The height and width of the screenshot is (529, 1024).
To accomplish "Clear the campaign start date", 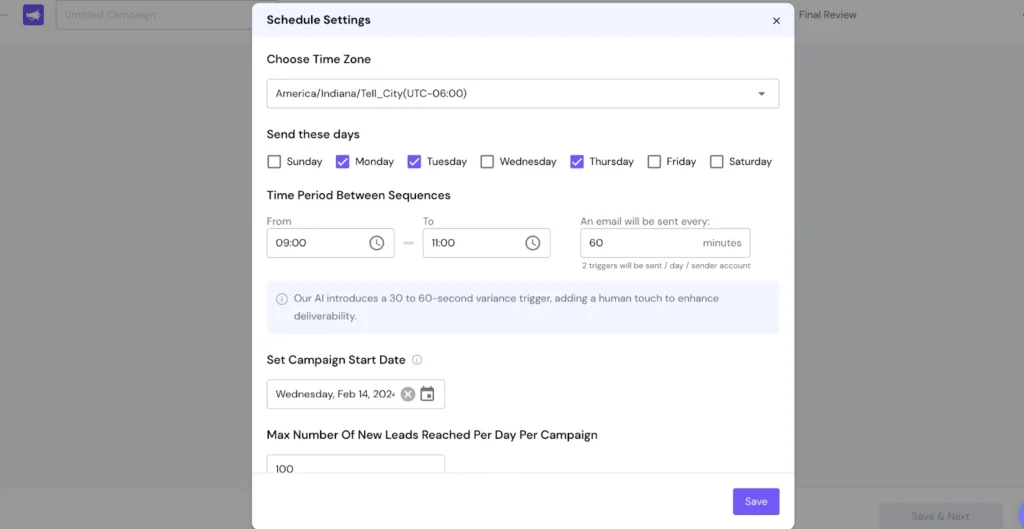I will [408, 394].
